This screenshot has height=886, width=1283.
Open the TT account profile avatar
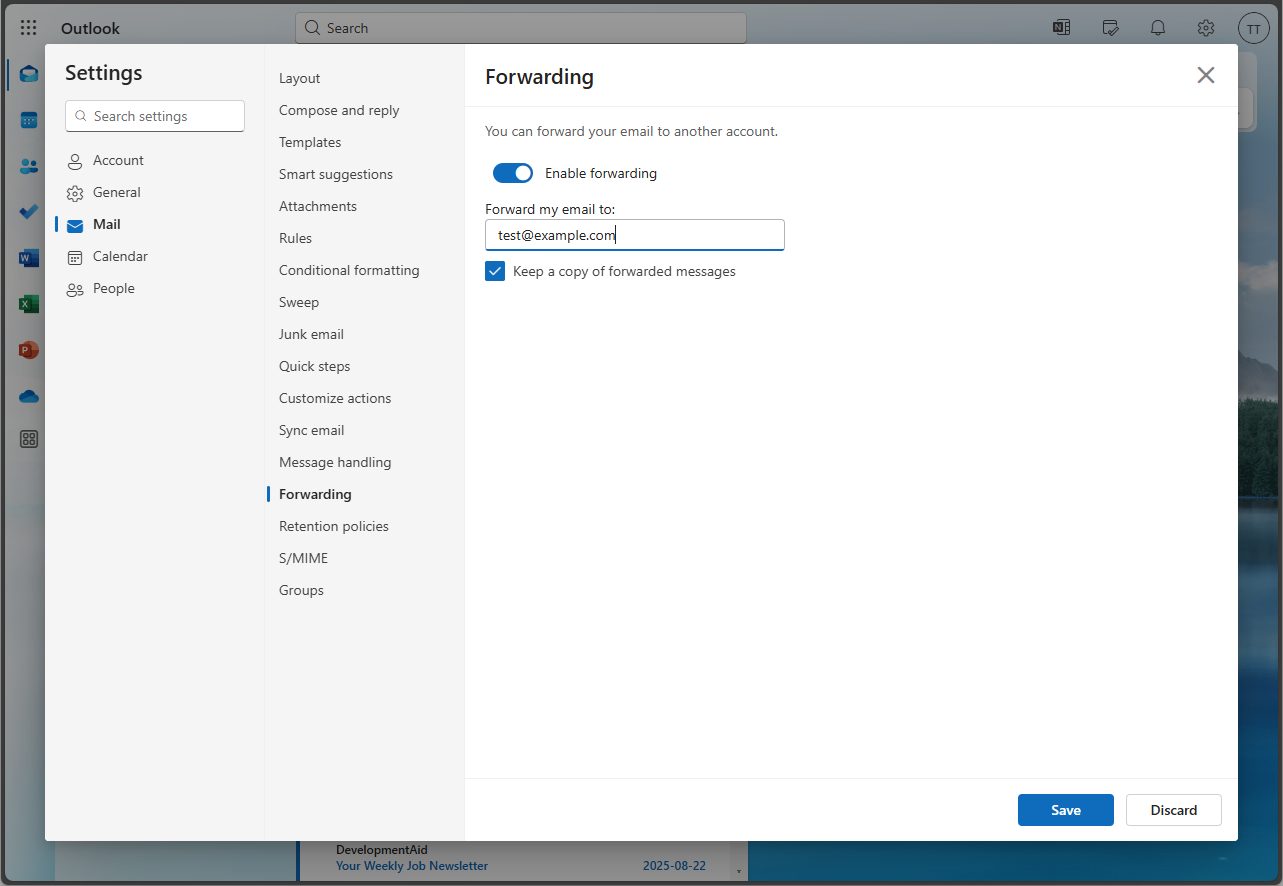point(1253,28)
